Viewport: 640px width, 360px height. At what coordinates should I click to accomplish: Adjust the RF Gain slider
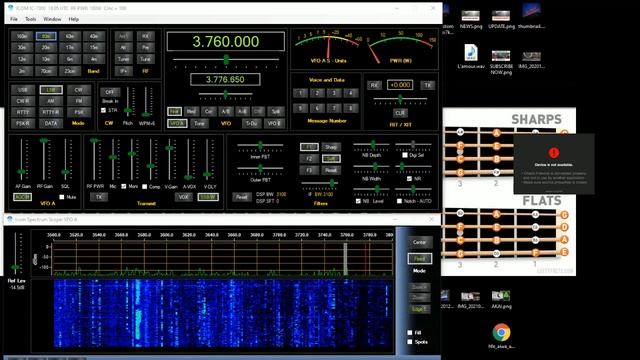(x=44, y=160)
